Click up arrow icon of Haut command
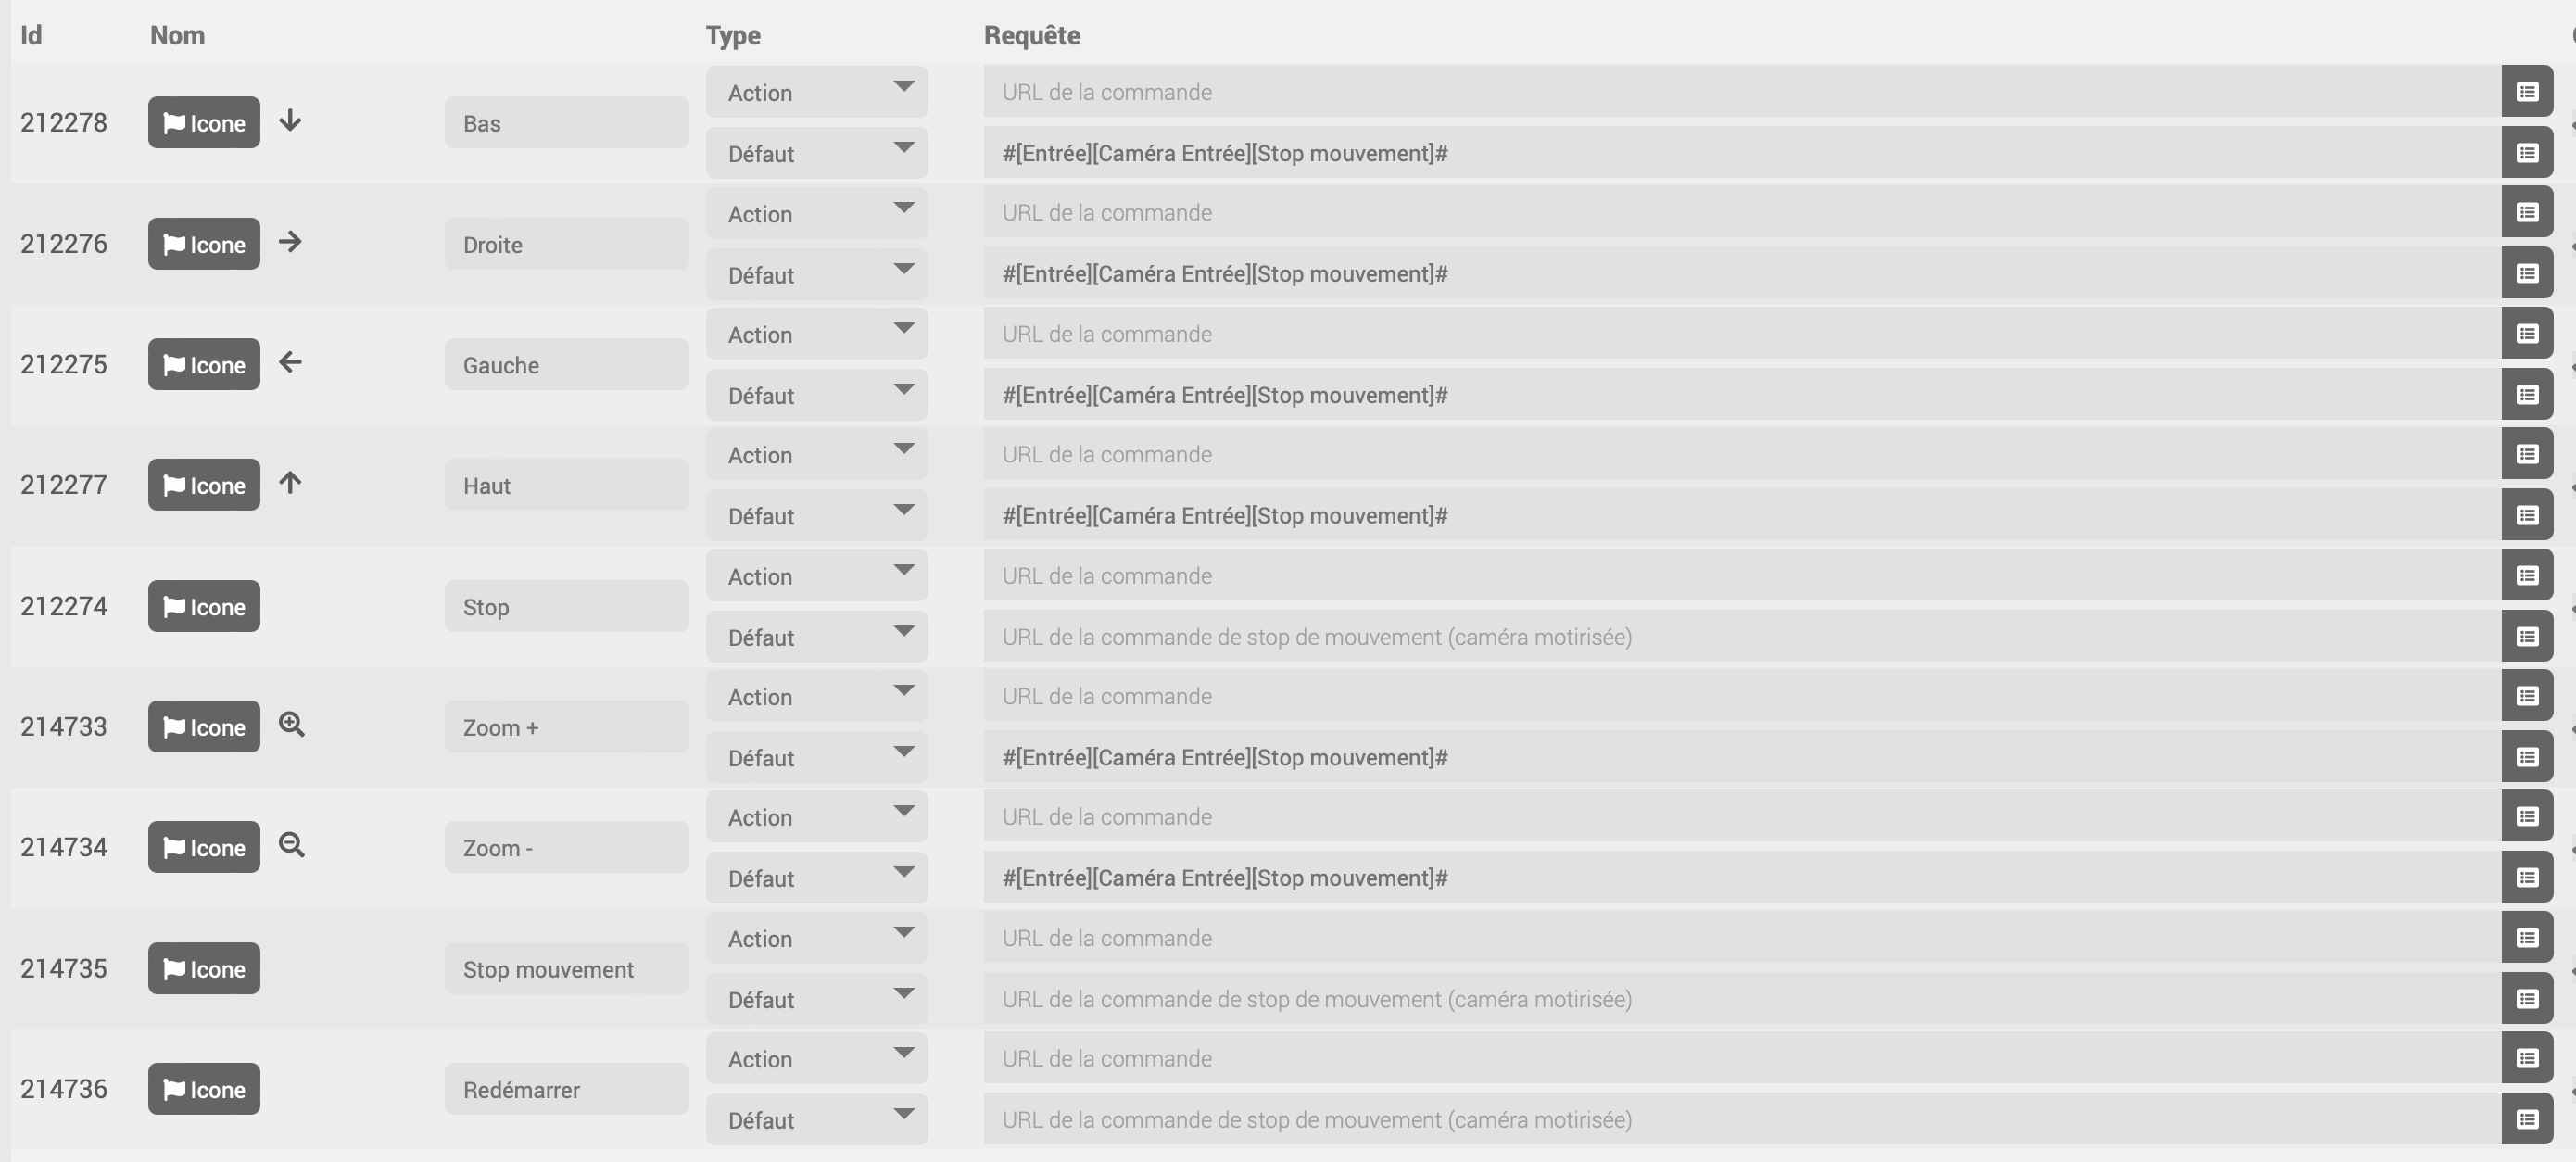The width and height of the screenshot is (2576, 1162). click(290, 483)
